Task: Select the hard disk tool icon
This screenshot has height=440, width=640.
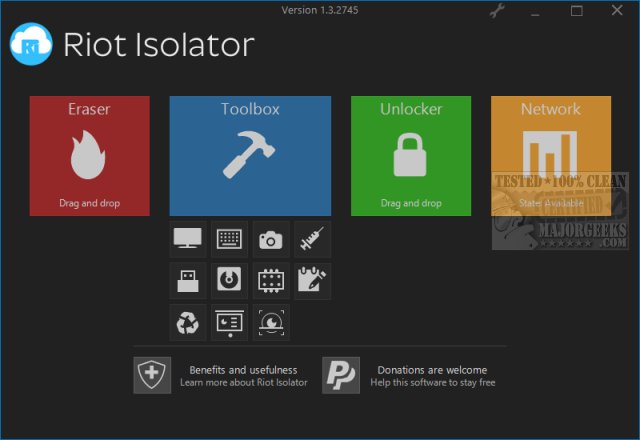Action: tap(229, 281)
